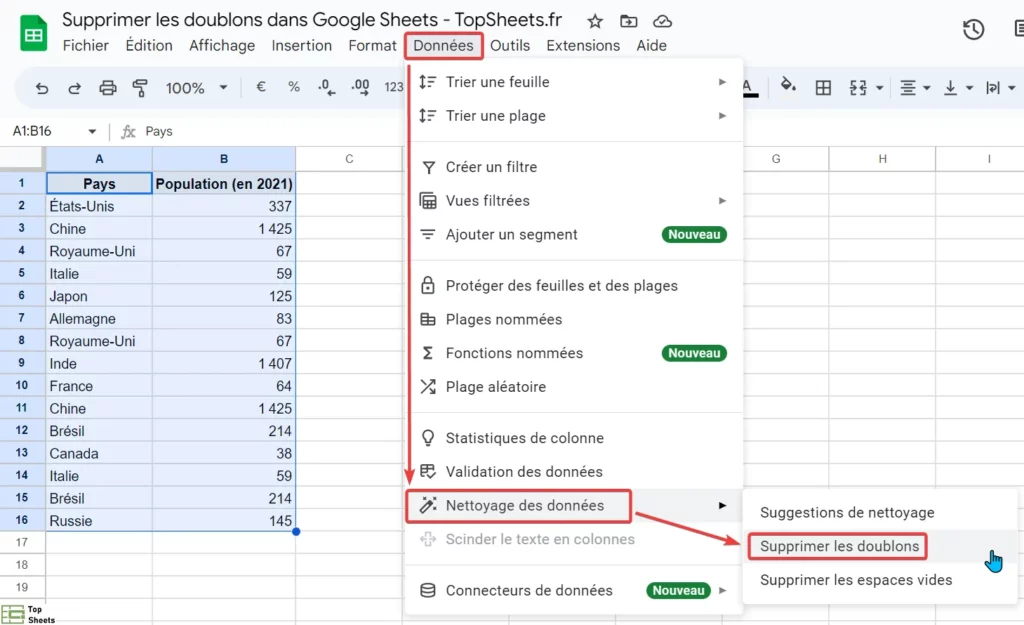
Task: Expand Trier une plage submenu
Action: click(573, 116)
